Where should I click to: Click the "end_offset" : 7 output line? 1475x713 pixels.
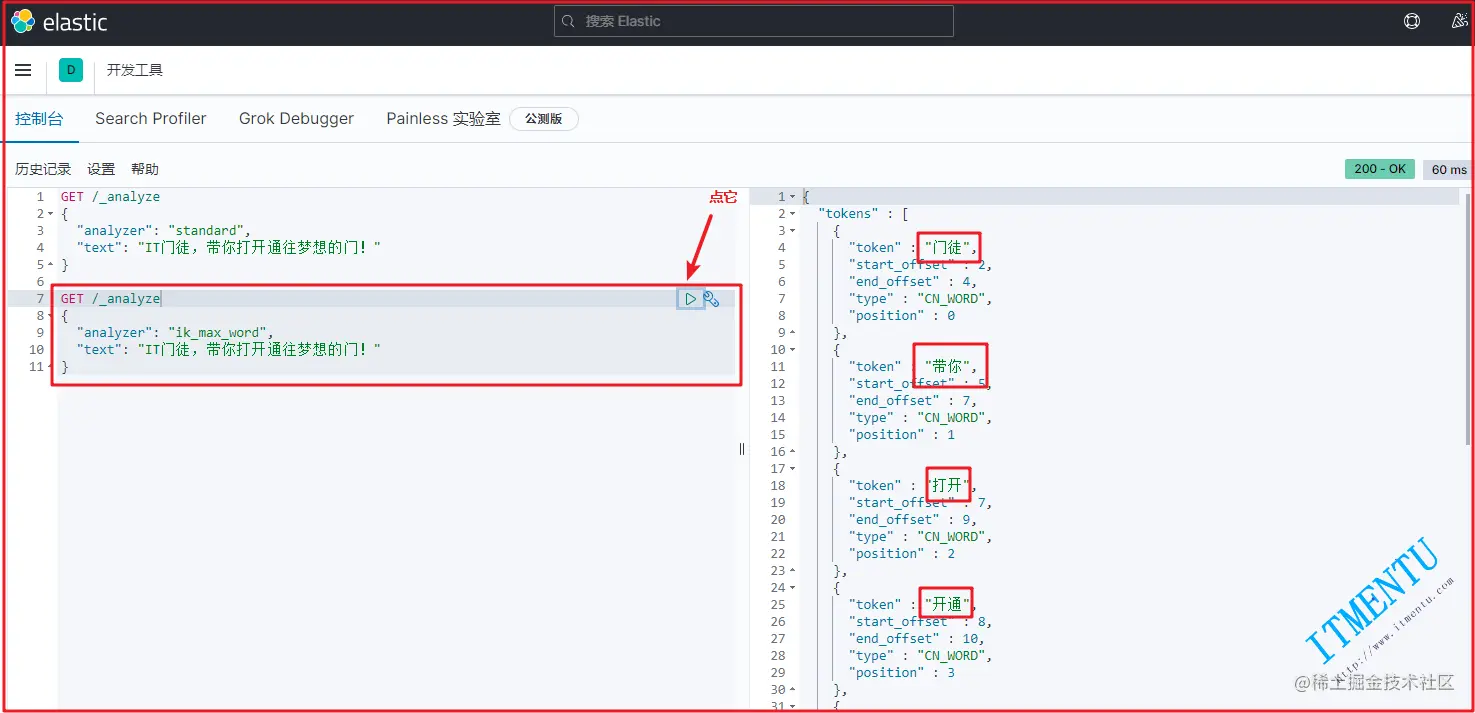[912, 401]
